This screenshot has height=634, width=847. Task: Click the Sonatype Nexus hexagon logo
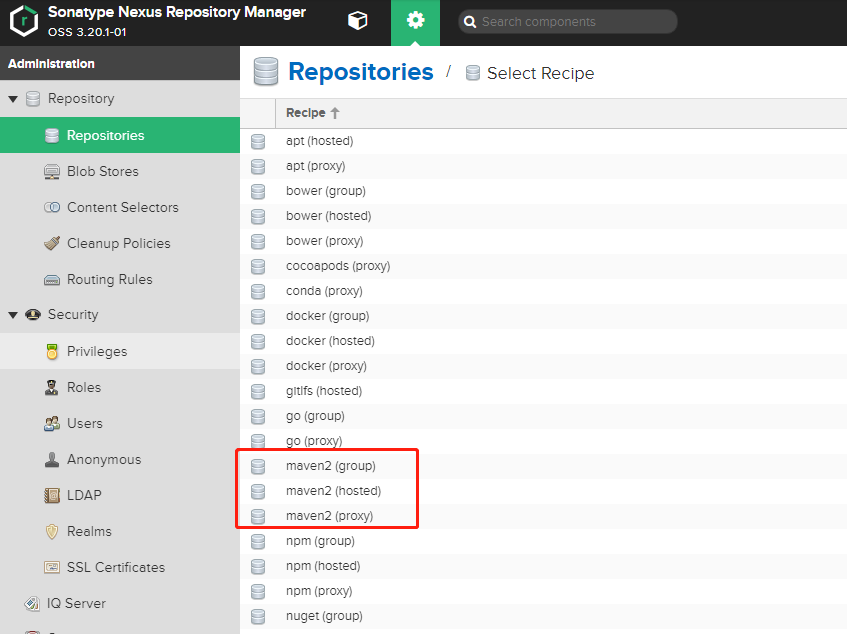tap(24, 21)
